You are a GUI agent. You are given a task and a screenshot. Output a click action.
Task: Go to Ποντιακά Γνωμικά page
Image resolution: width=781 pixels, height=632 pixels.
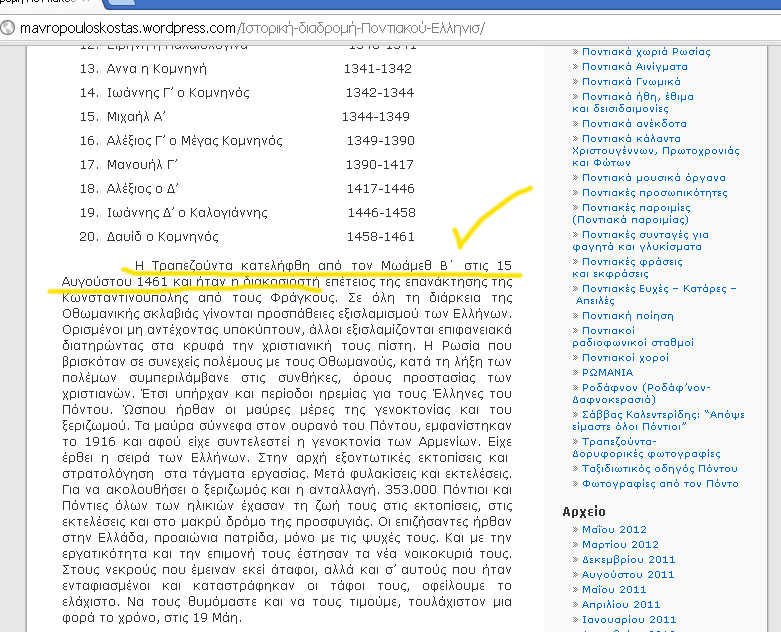click(631, 81)
